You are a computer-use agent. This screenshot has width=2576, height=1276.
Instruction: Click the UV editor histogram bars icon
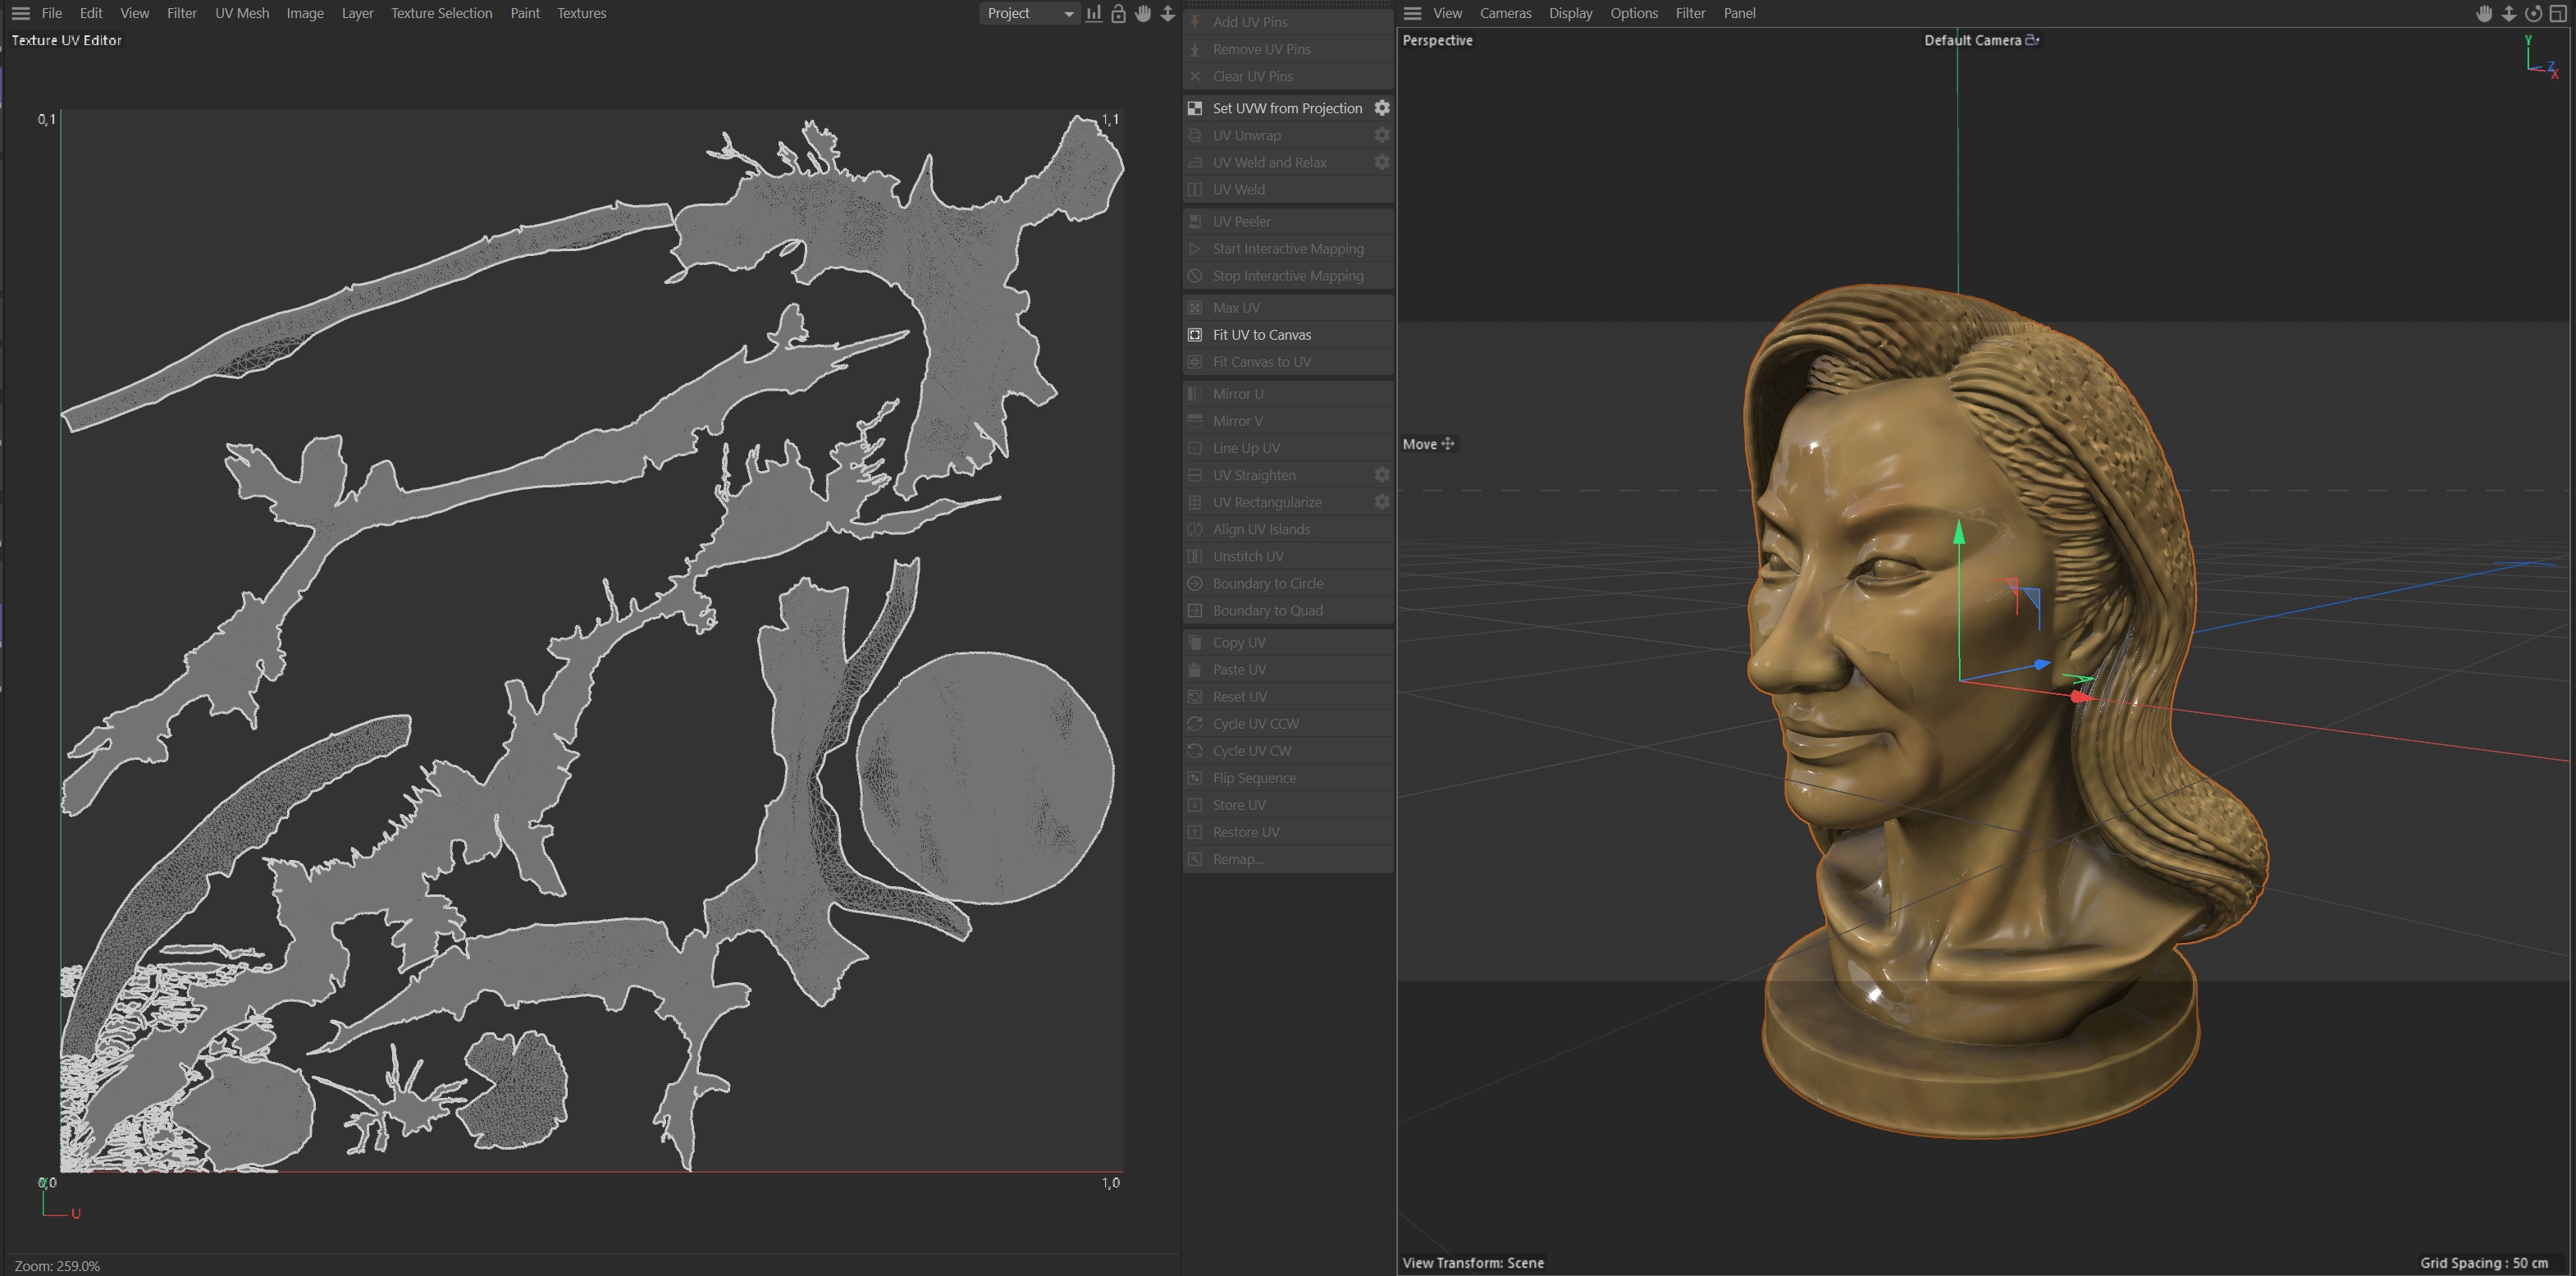click(x=1094, y=13)
